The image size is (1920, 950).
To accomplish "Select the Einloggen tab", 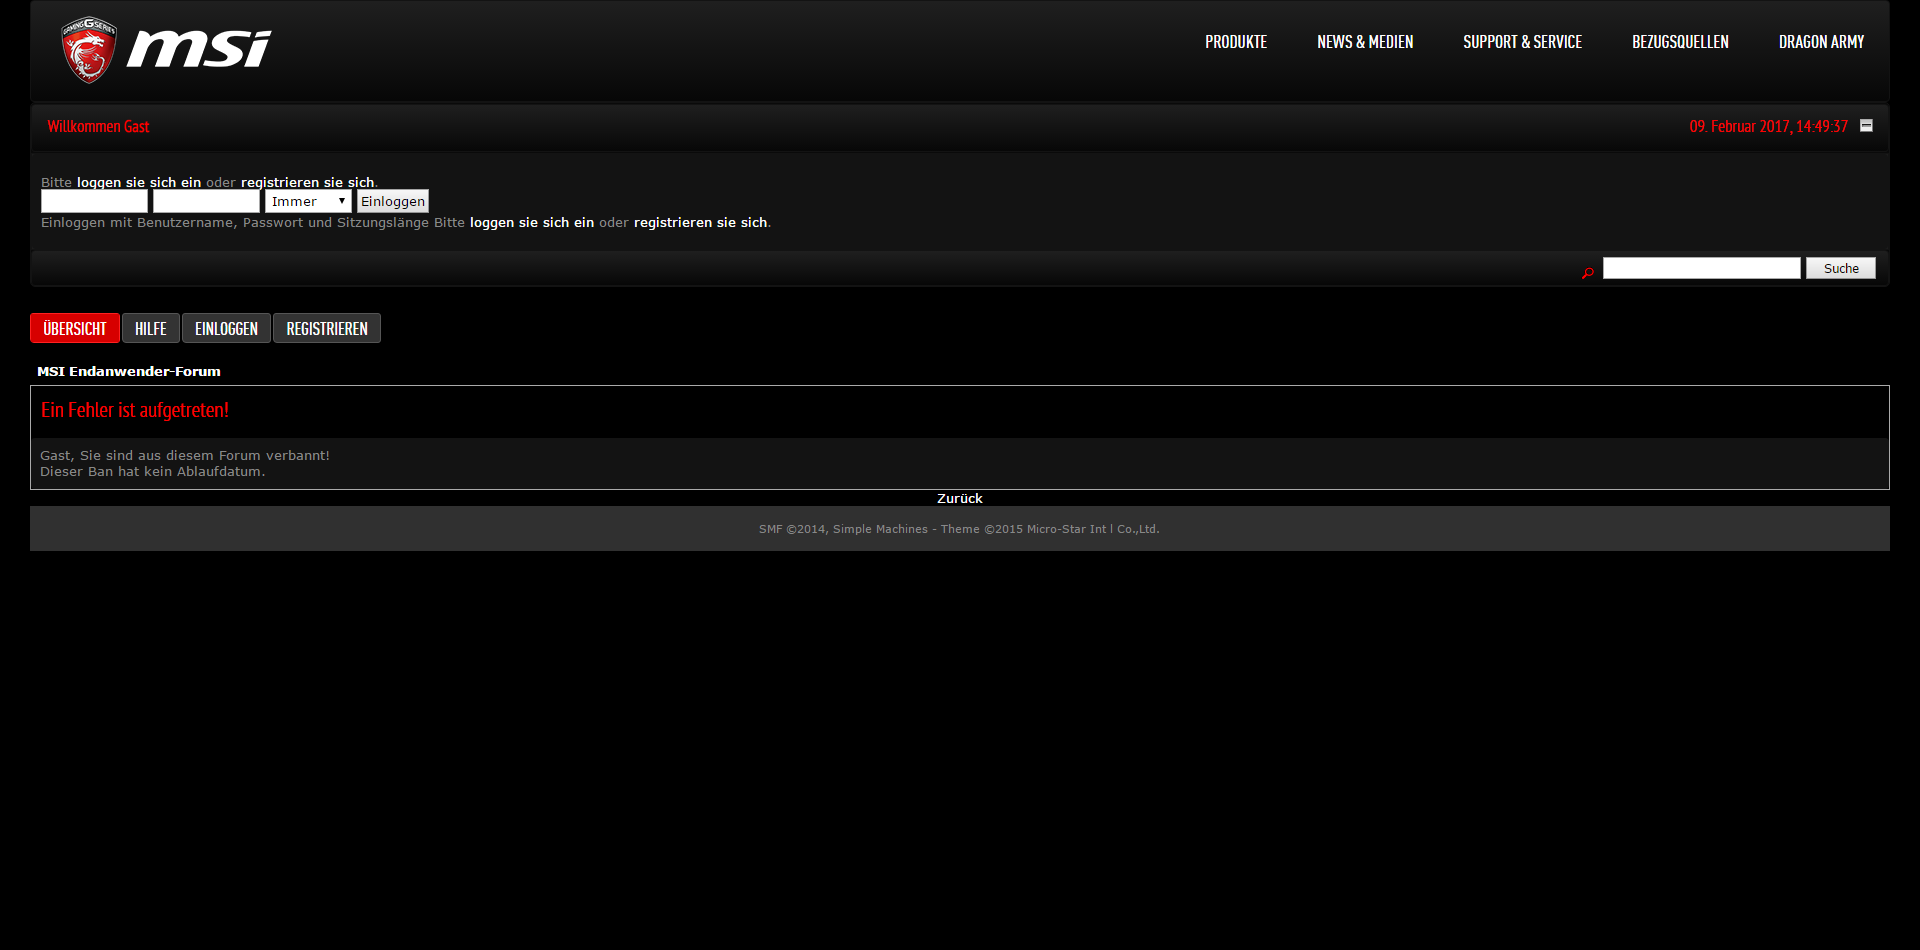I will 226,328.
